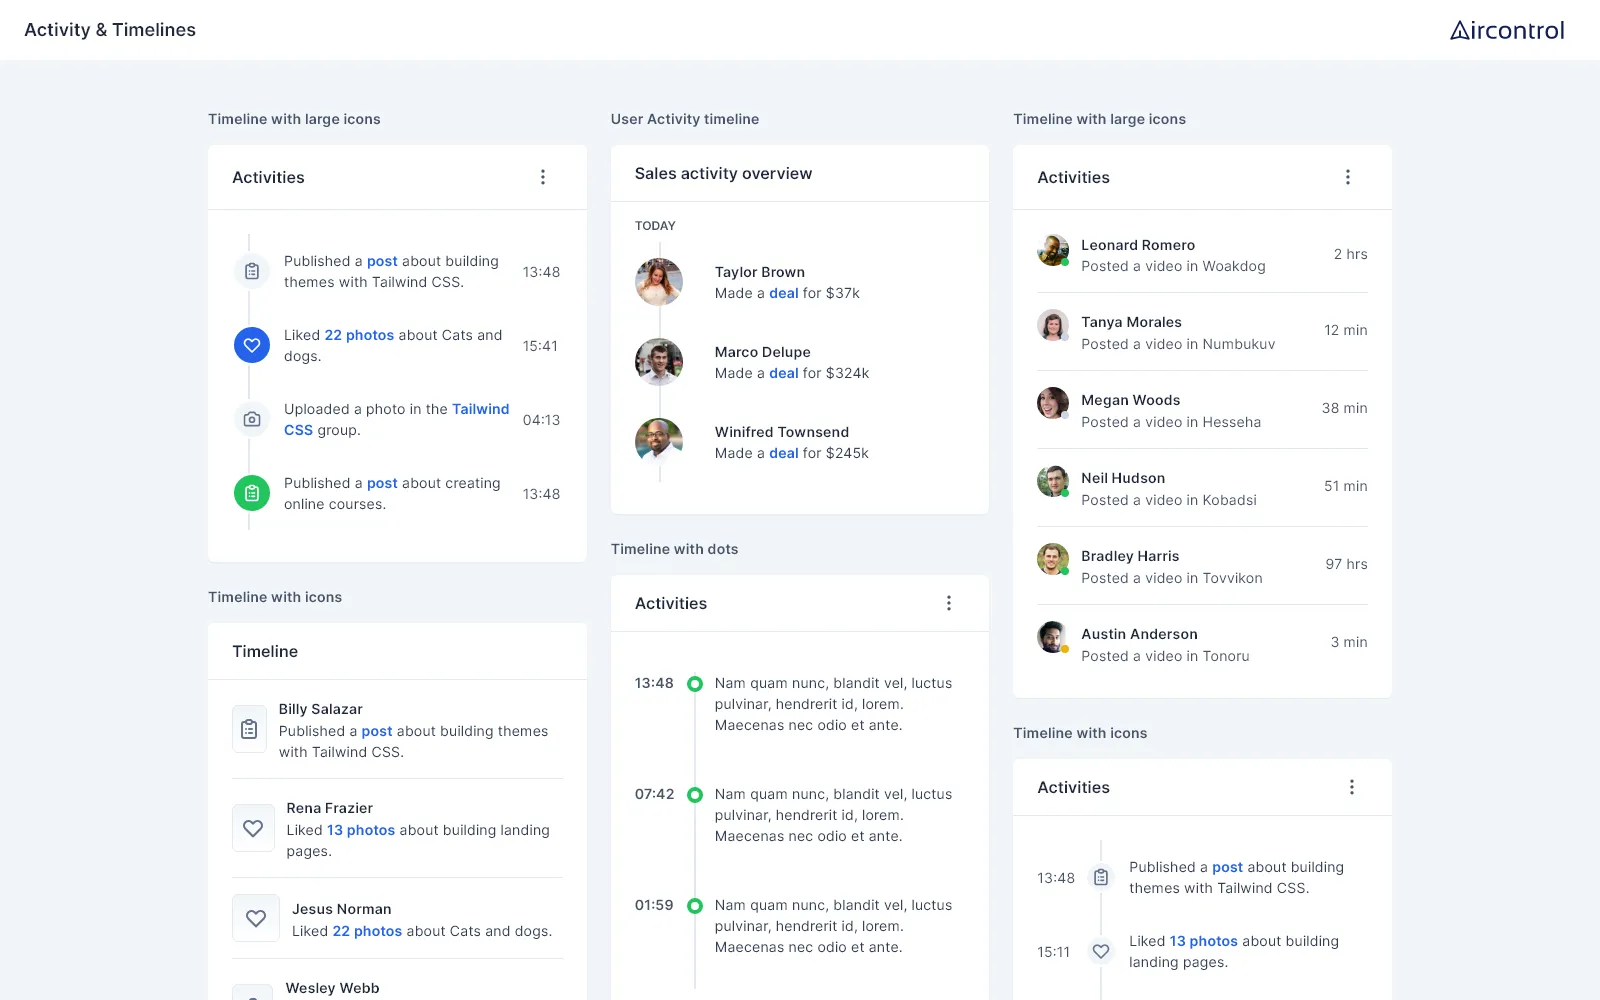
Task: Open kebab menu of bottom-right Activities card
Action: (x=1352, y=787)
